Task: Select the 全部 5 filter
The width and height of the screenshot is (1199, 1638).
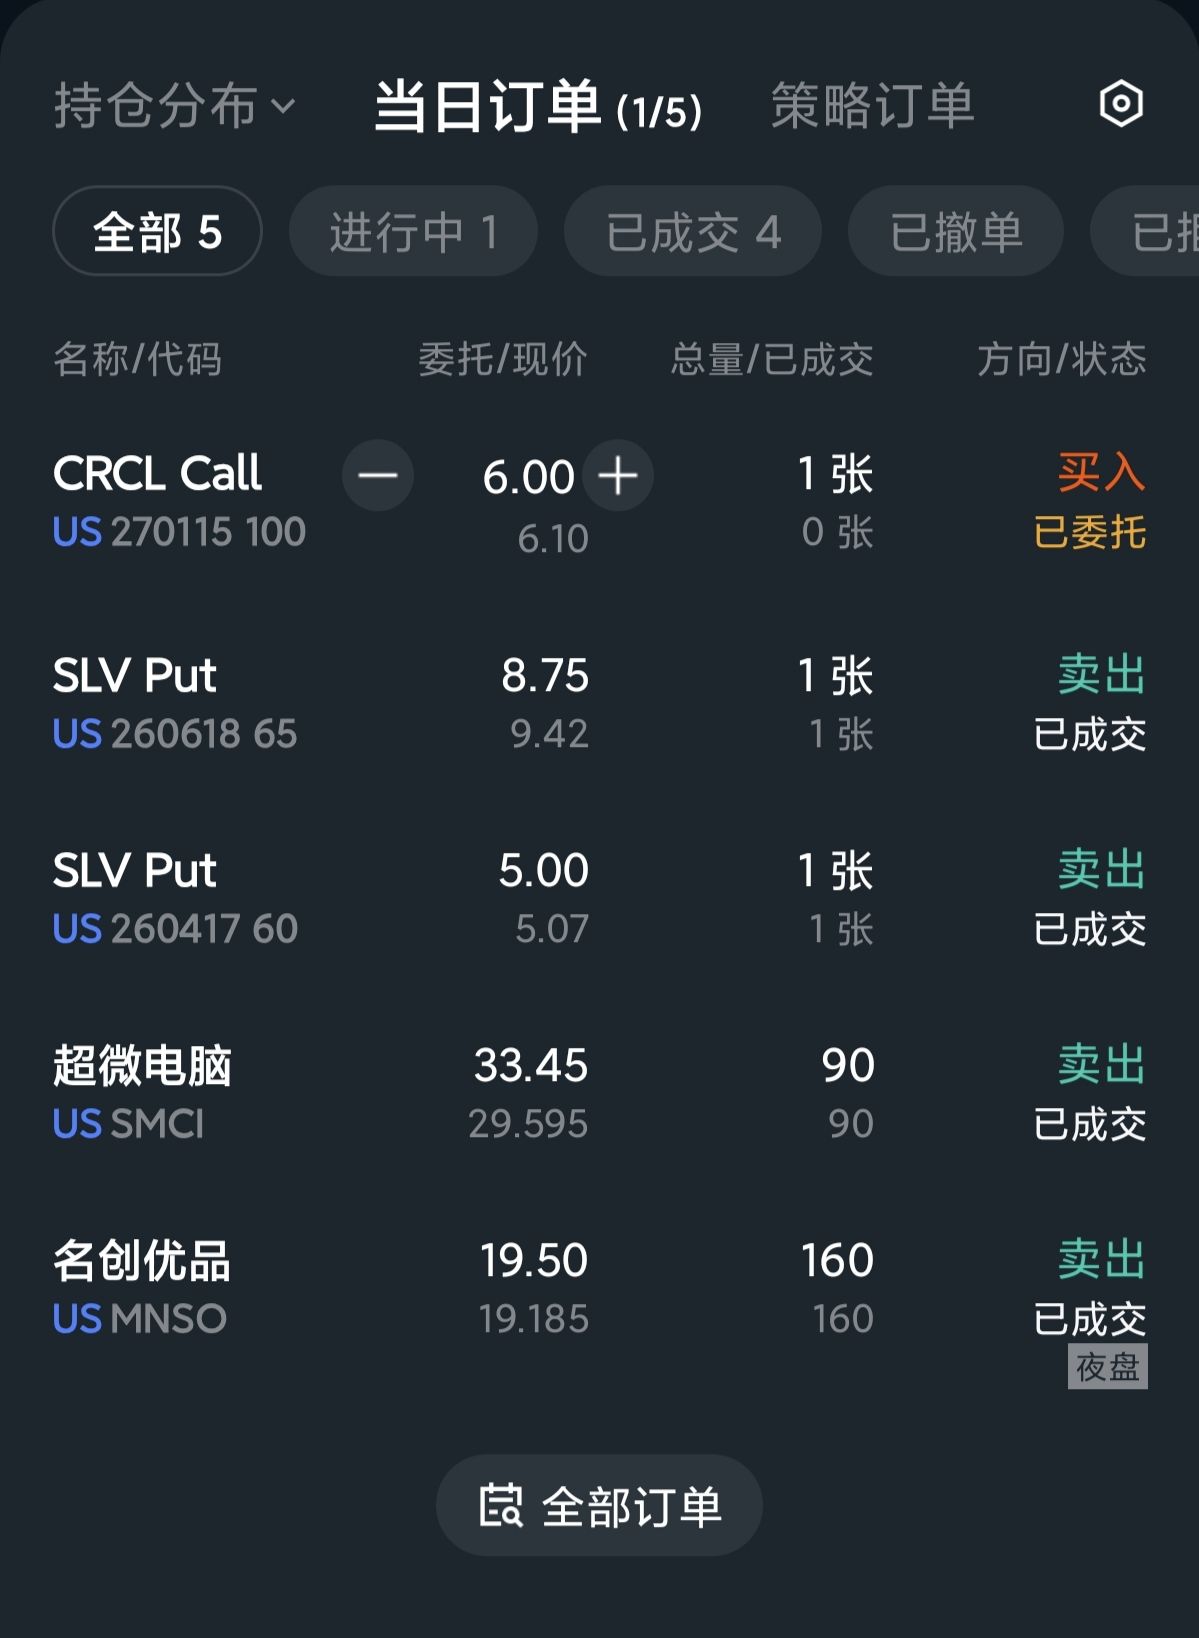Action: [157, 232]
